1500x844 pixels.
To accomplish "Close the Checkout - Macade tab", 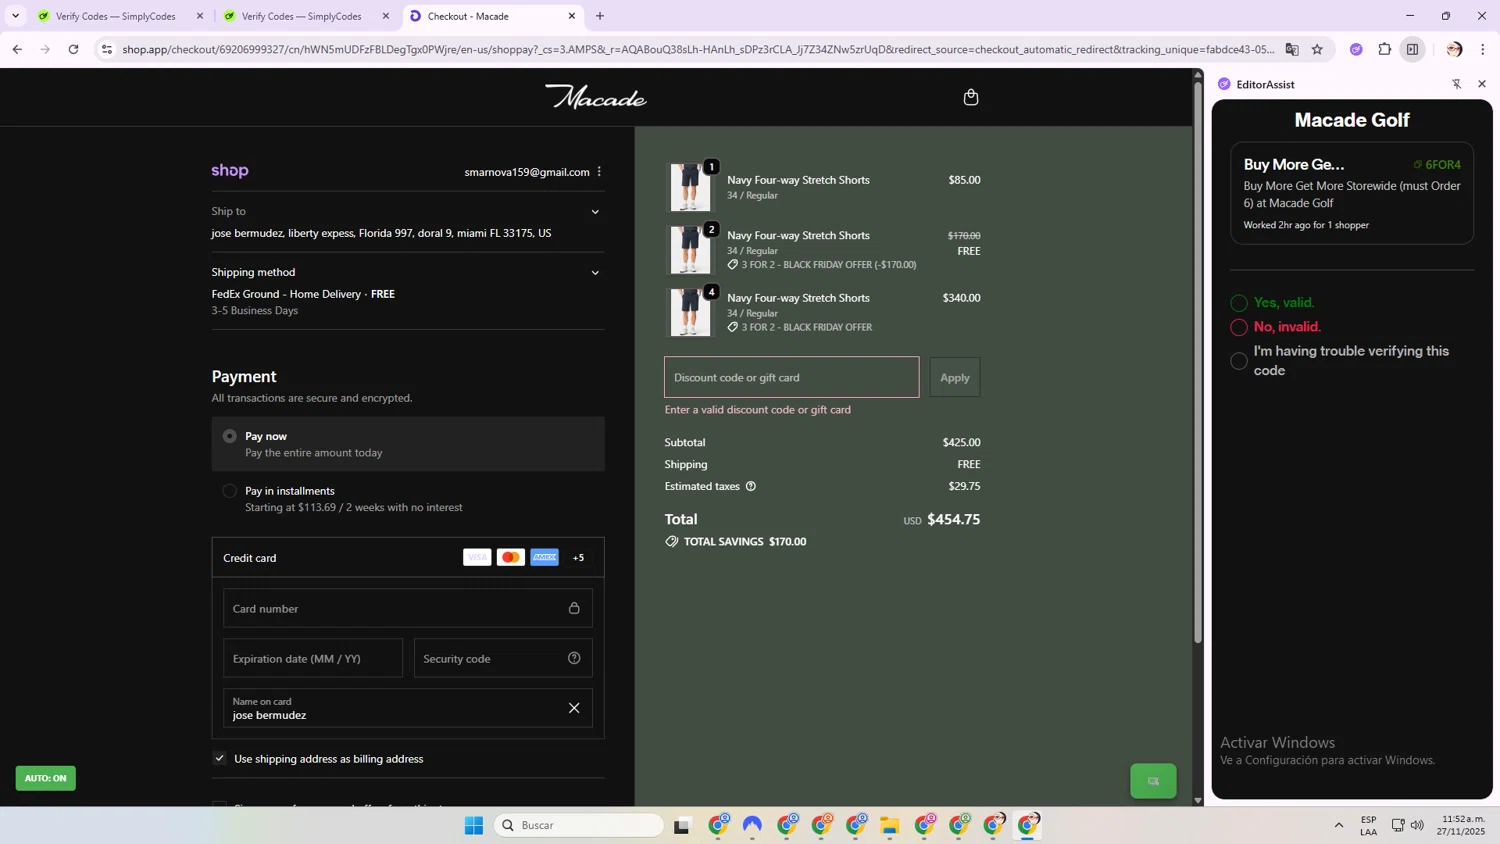I will point(572,16).
